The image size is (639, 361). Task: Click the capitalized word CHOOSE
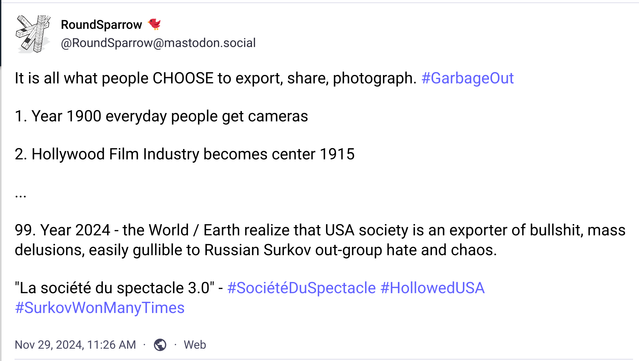pos(183,78)
